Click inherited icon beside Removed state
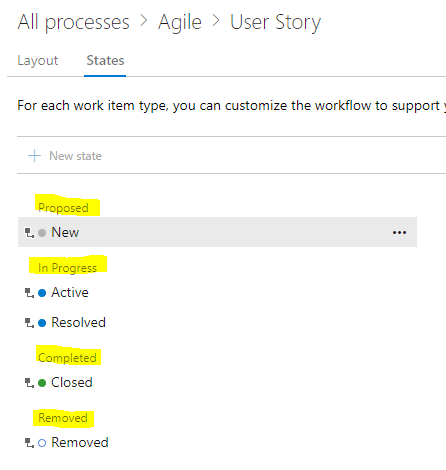446x470 pixels. 29,443
